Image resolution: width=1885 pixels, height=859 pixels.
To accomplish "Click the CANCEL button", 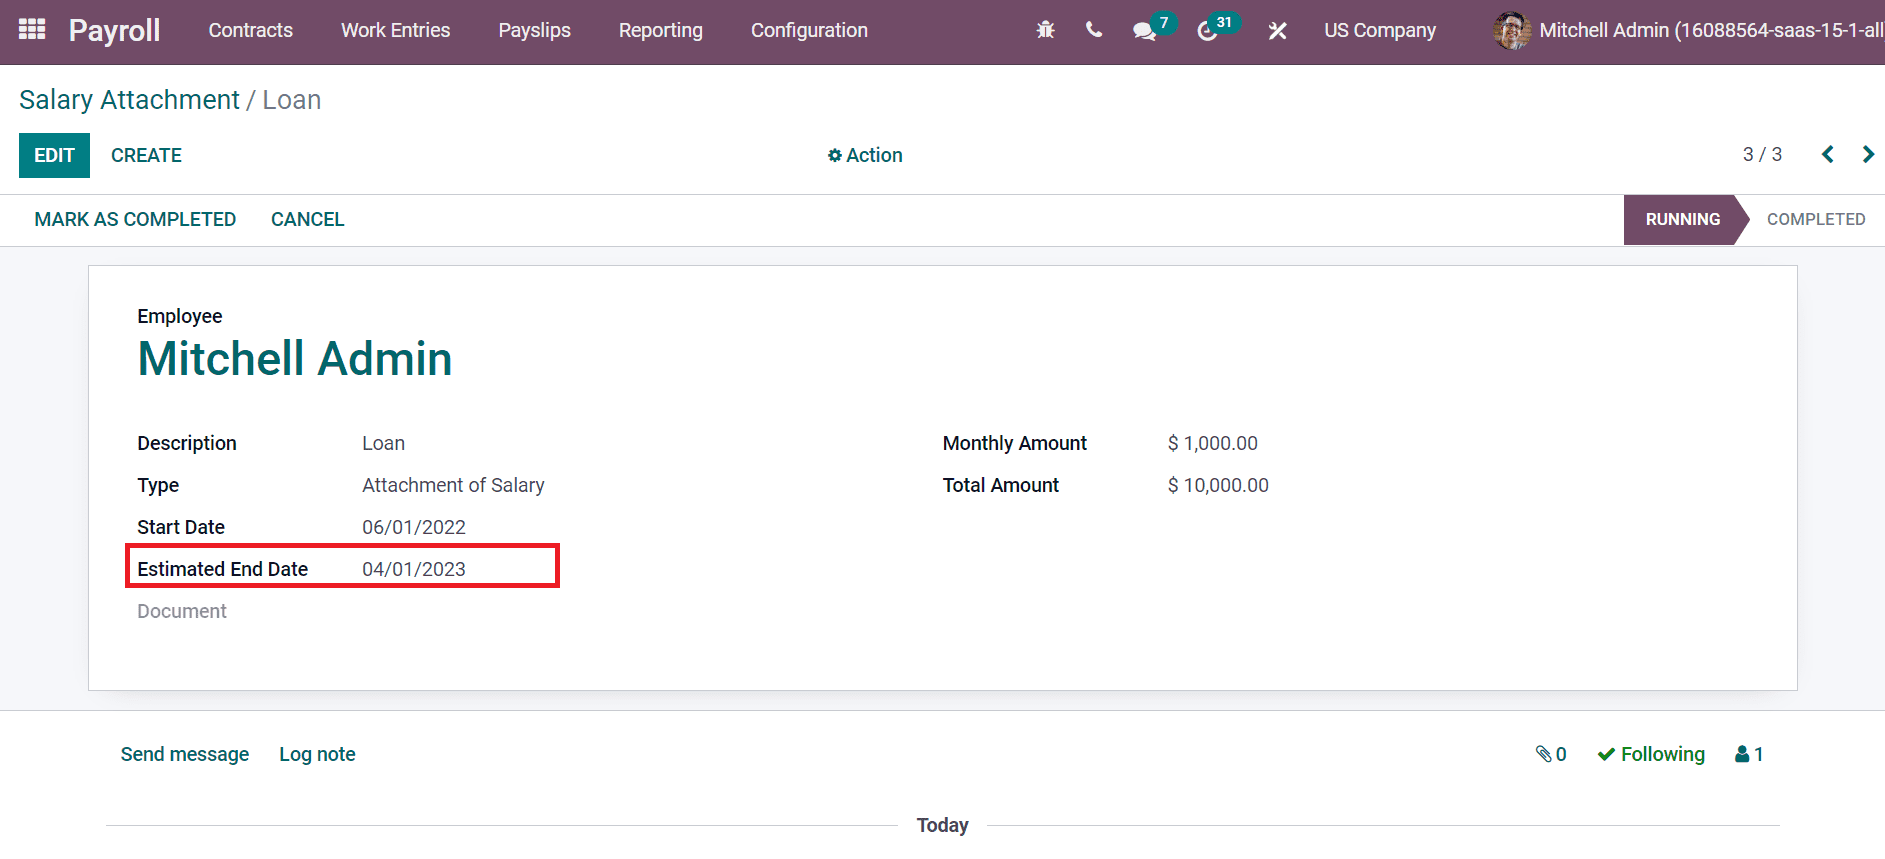I will (307, 219).
